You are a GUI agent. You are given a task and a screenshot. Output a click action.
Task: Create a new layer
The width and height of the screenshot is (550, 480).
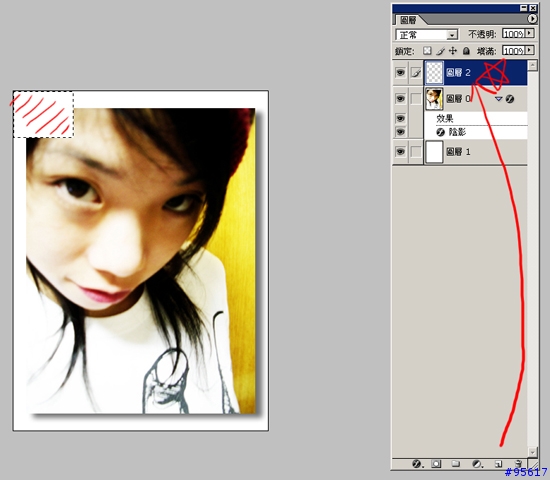[x=498, y=464]
